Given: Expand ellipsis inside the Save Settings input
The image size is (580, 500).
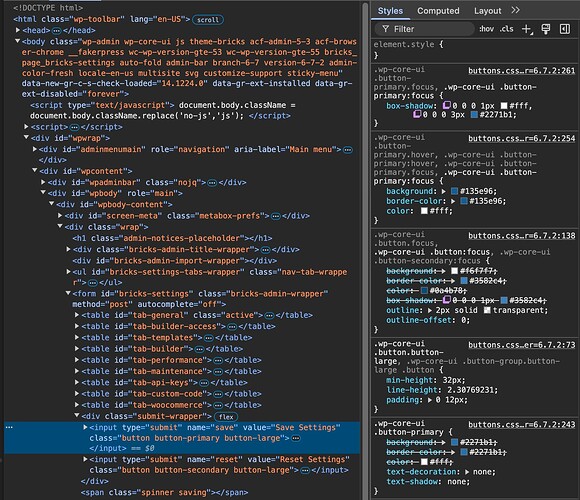Looking at the screenshot, I should pyautogui.click(x=296, y=438).
